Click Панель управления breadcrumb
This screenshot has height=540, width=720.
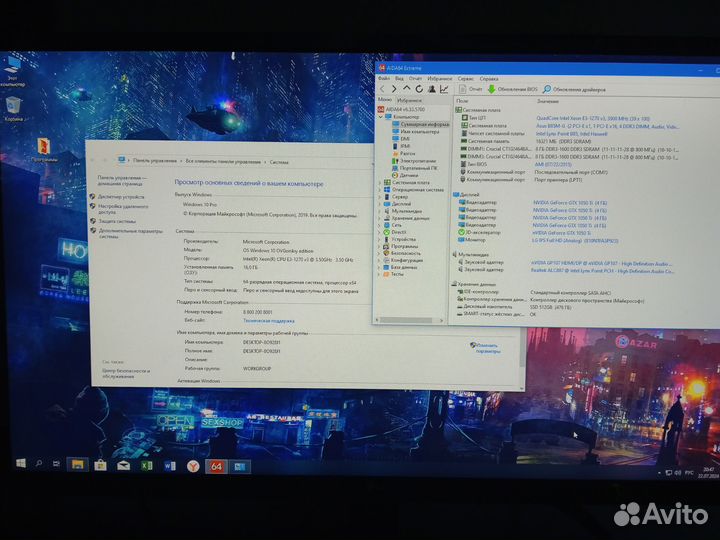point(155,161)
